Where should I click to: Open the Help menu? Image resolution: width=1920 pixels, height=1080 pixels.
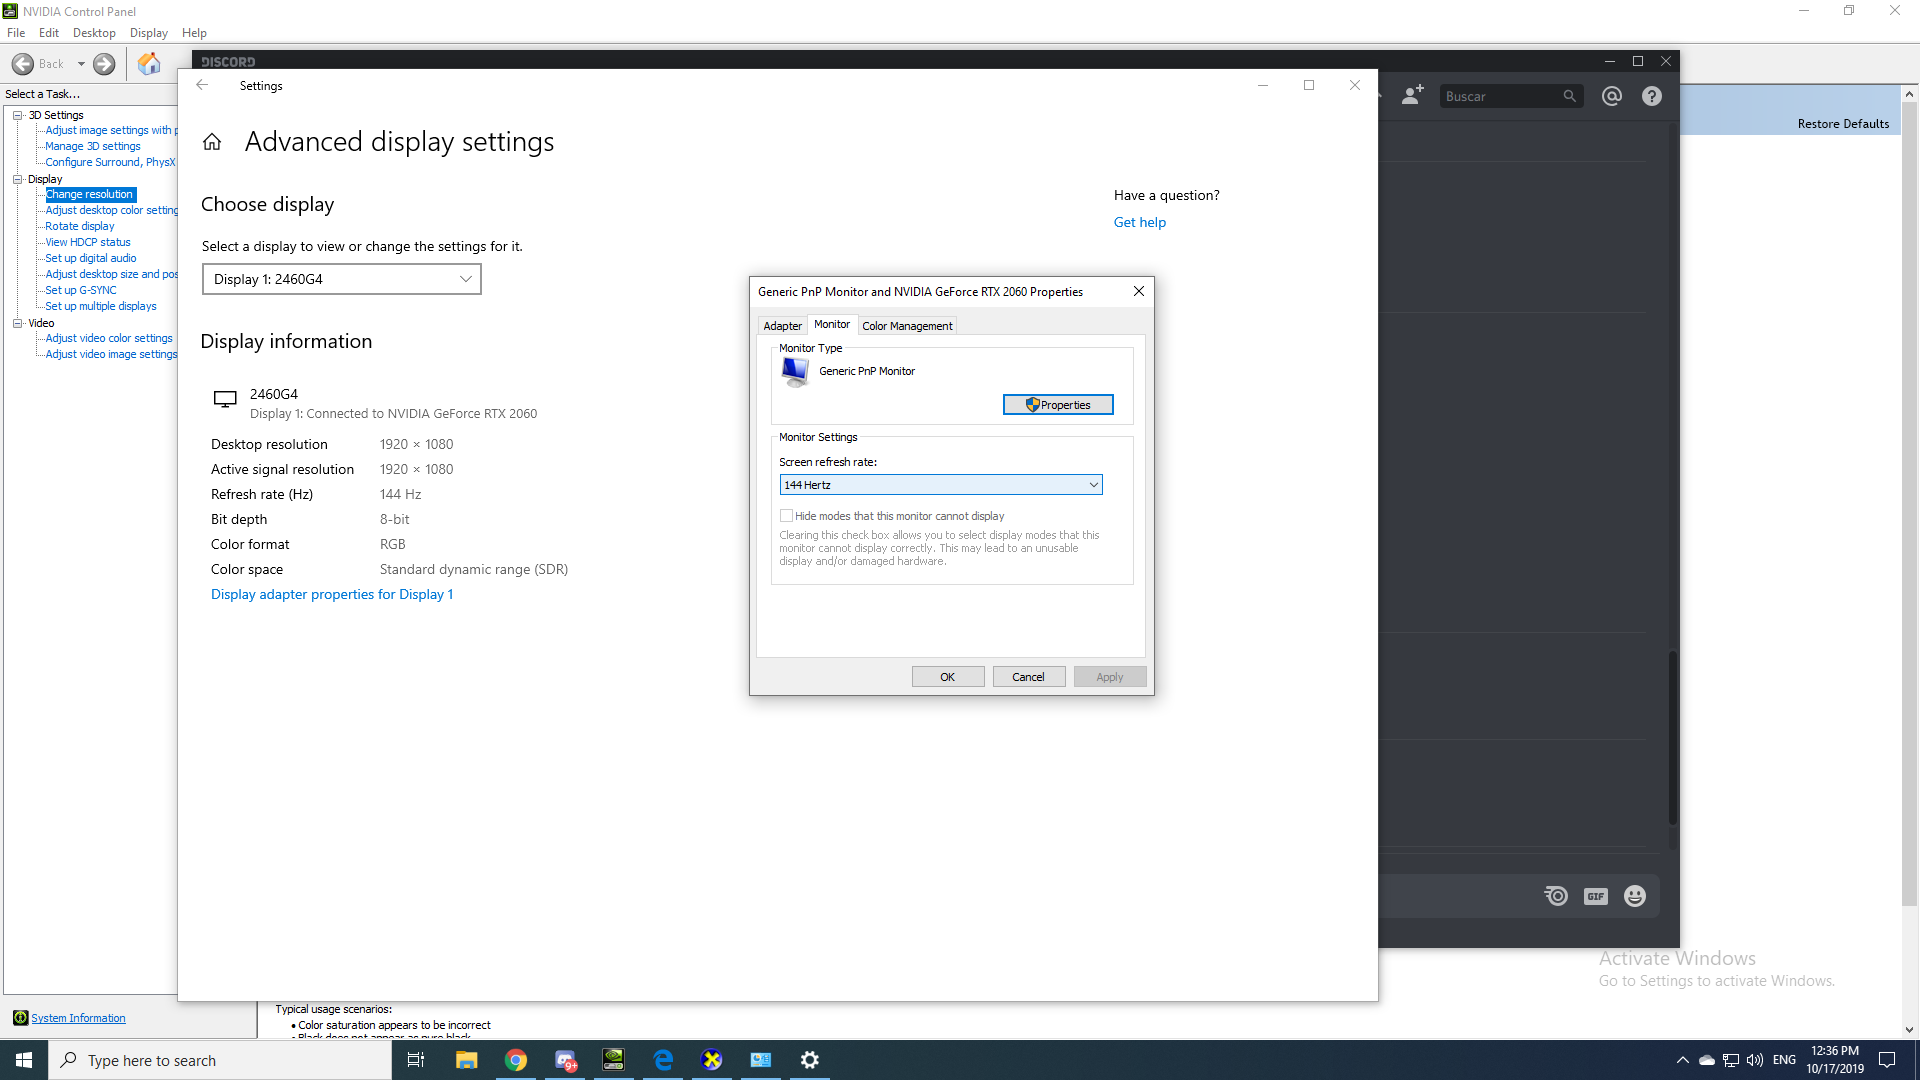click(x=194, y=33)
